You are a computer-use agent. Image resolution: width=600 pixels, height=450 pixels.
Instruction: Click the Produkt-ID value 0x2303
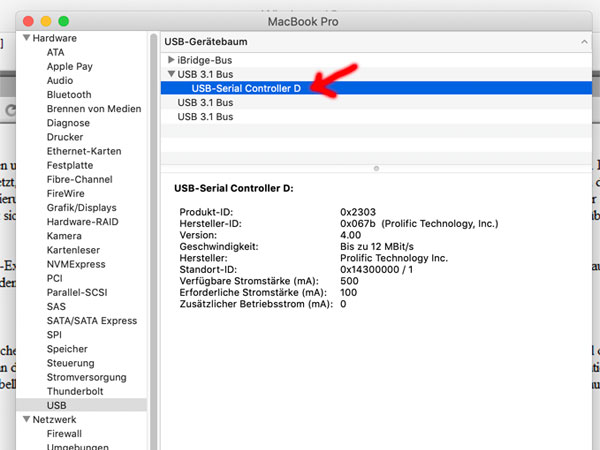pyautogui.click(x=358, y=212)
